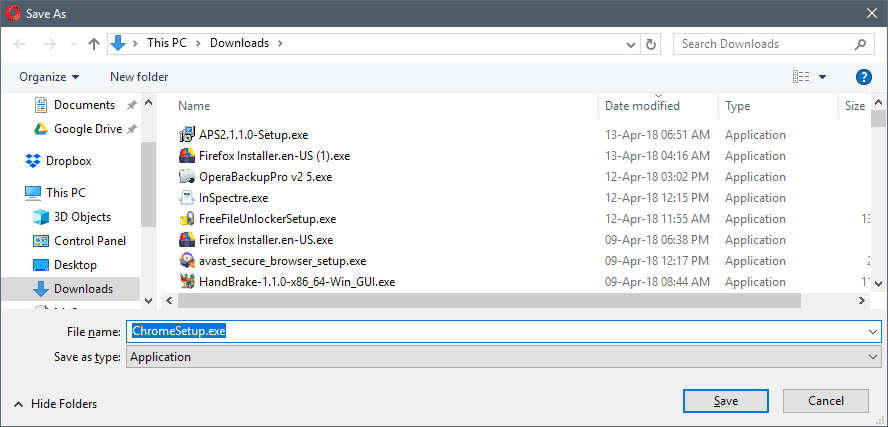888x427 pixels.
Task: Sort by the Type column header
Action: pyautogui.click(x=737, y=106)
